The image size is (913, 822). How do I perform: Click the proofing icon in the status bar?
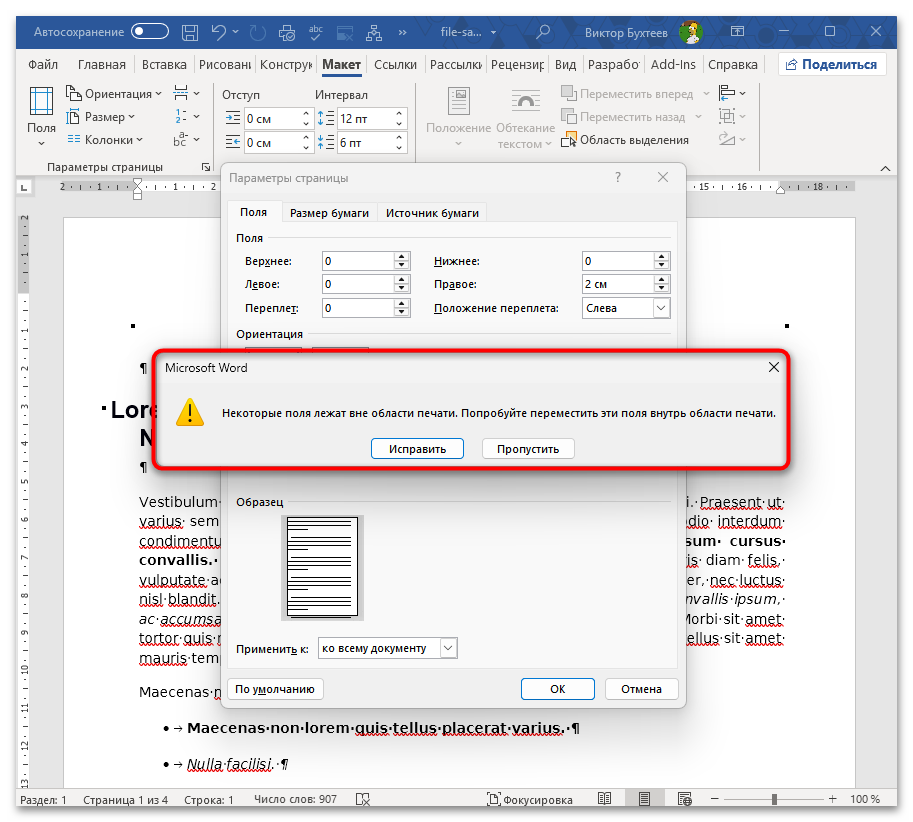click(x=363, y=799)
